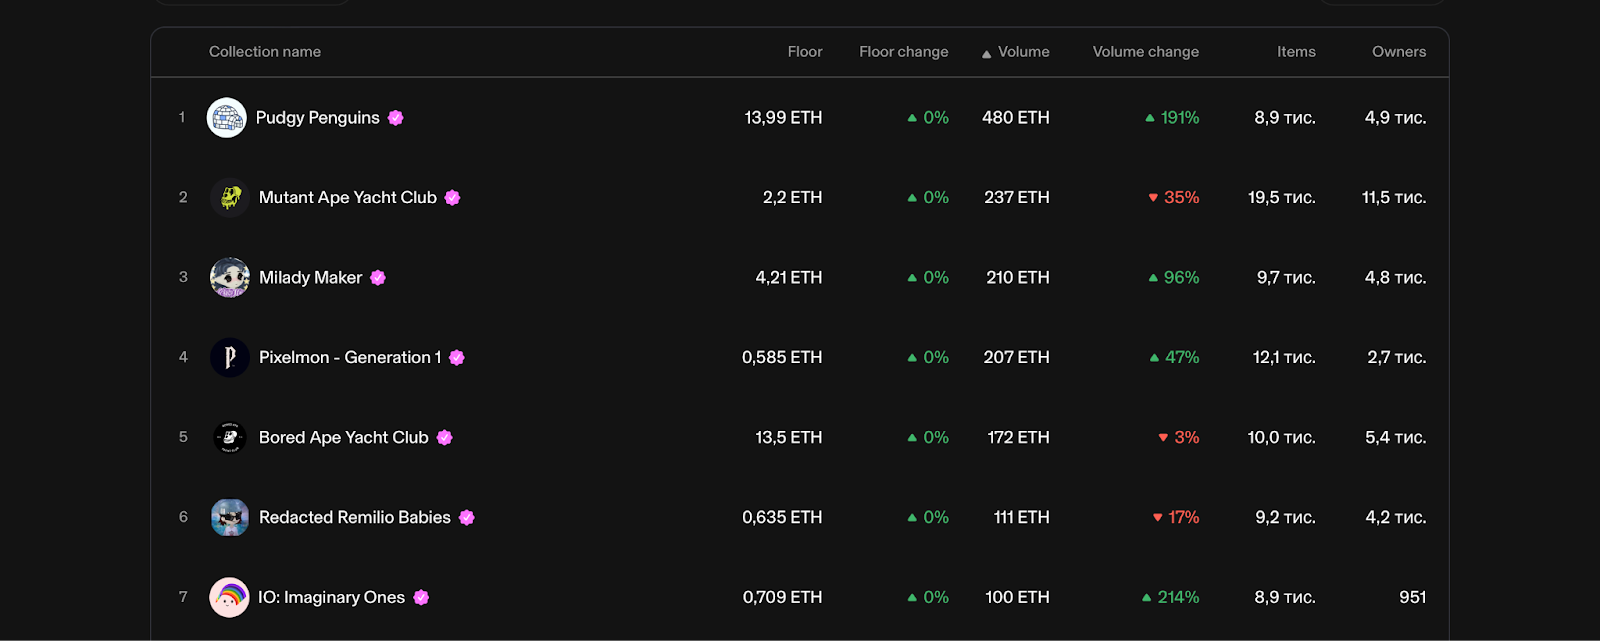Screen dimensions: 1600x641
Task: Click the 19,5 тис. items value
Action: (1282, 198)
